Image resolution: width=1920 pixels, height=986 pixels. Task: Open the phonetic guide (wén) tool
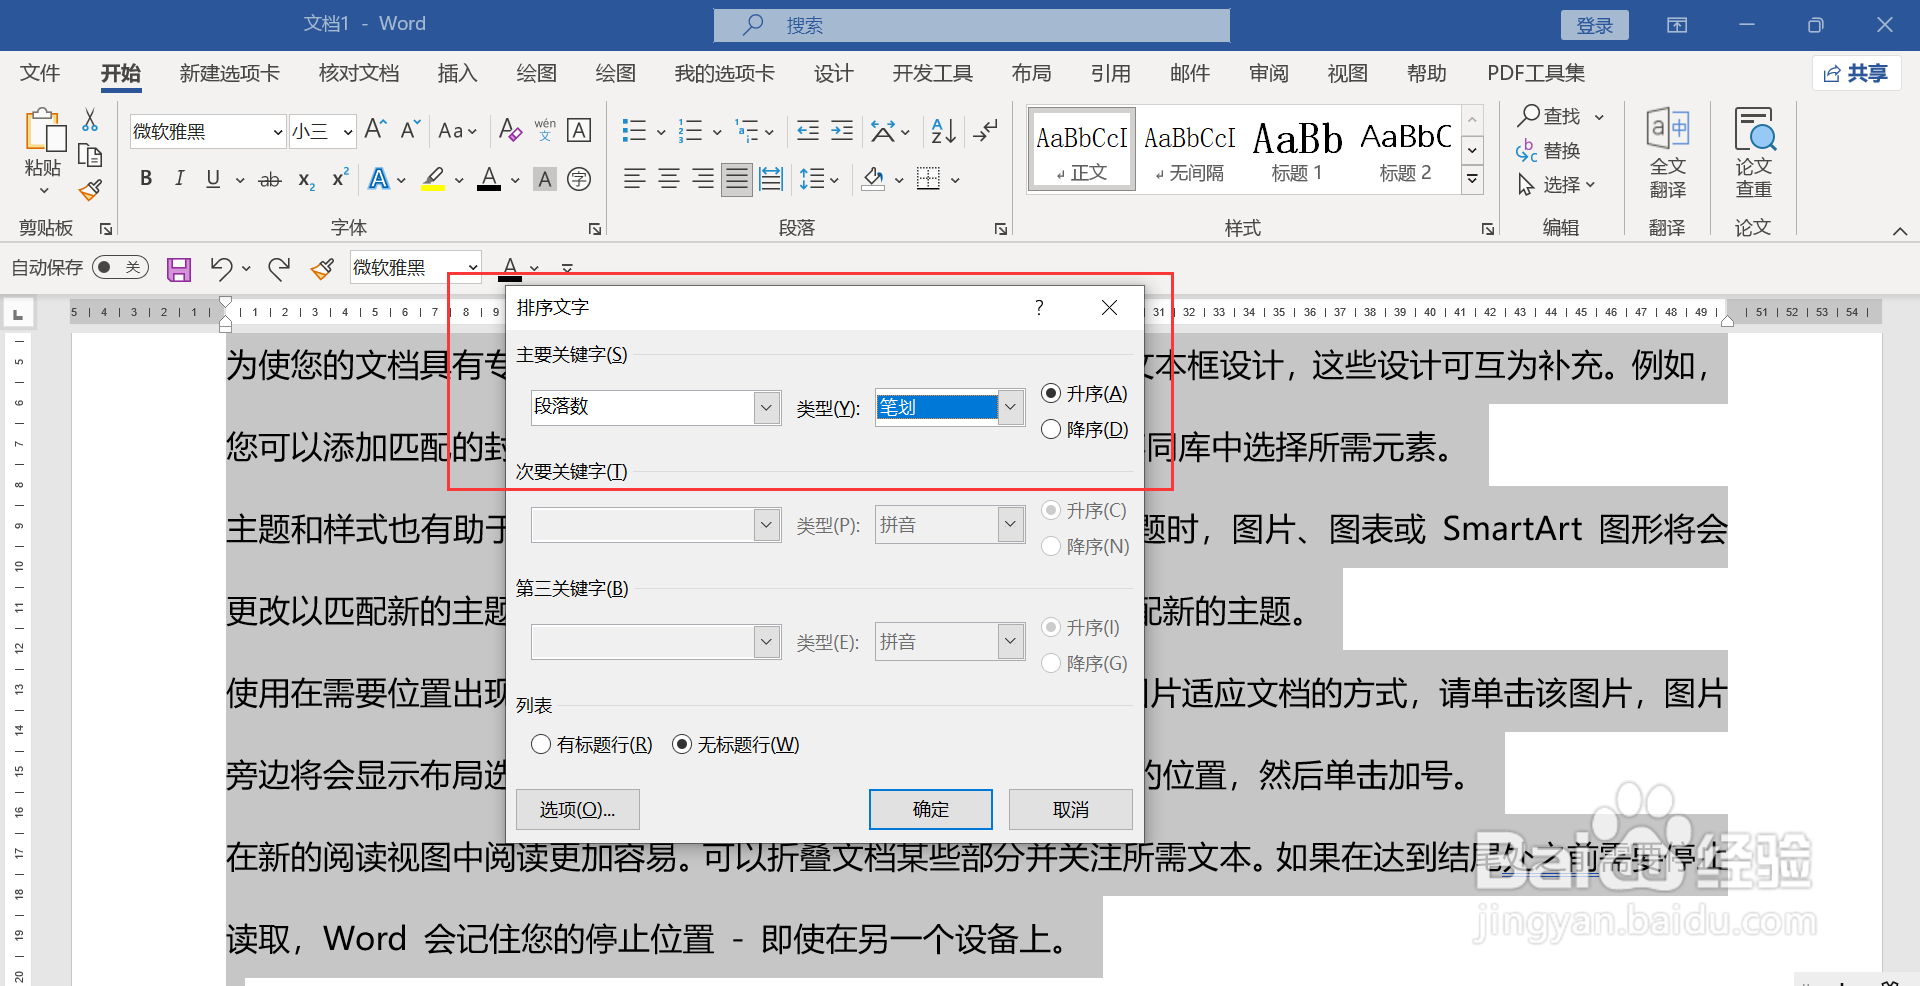click(x=545, y=130)
